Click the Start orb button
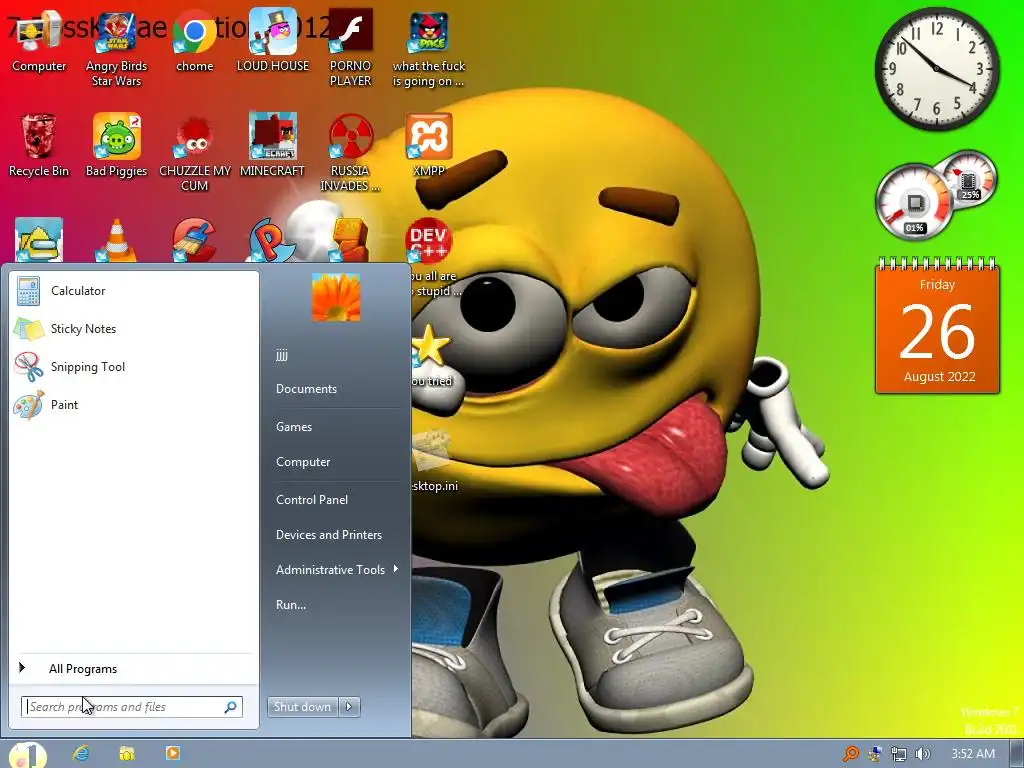The image size is (1024, 768). pyautogui.click(x=27, y=755)
